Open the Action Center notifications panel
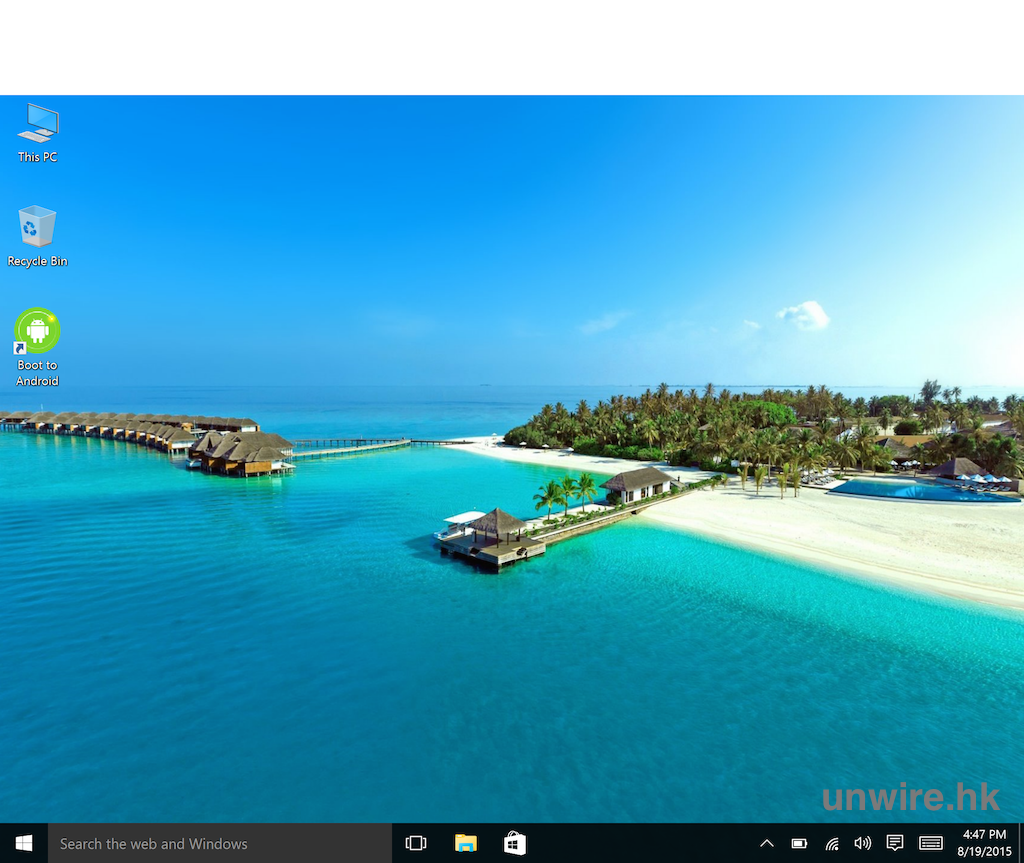 pos(895,843)
